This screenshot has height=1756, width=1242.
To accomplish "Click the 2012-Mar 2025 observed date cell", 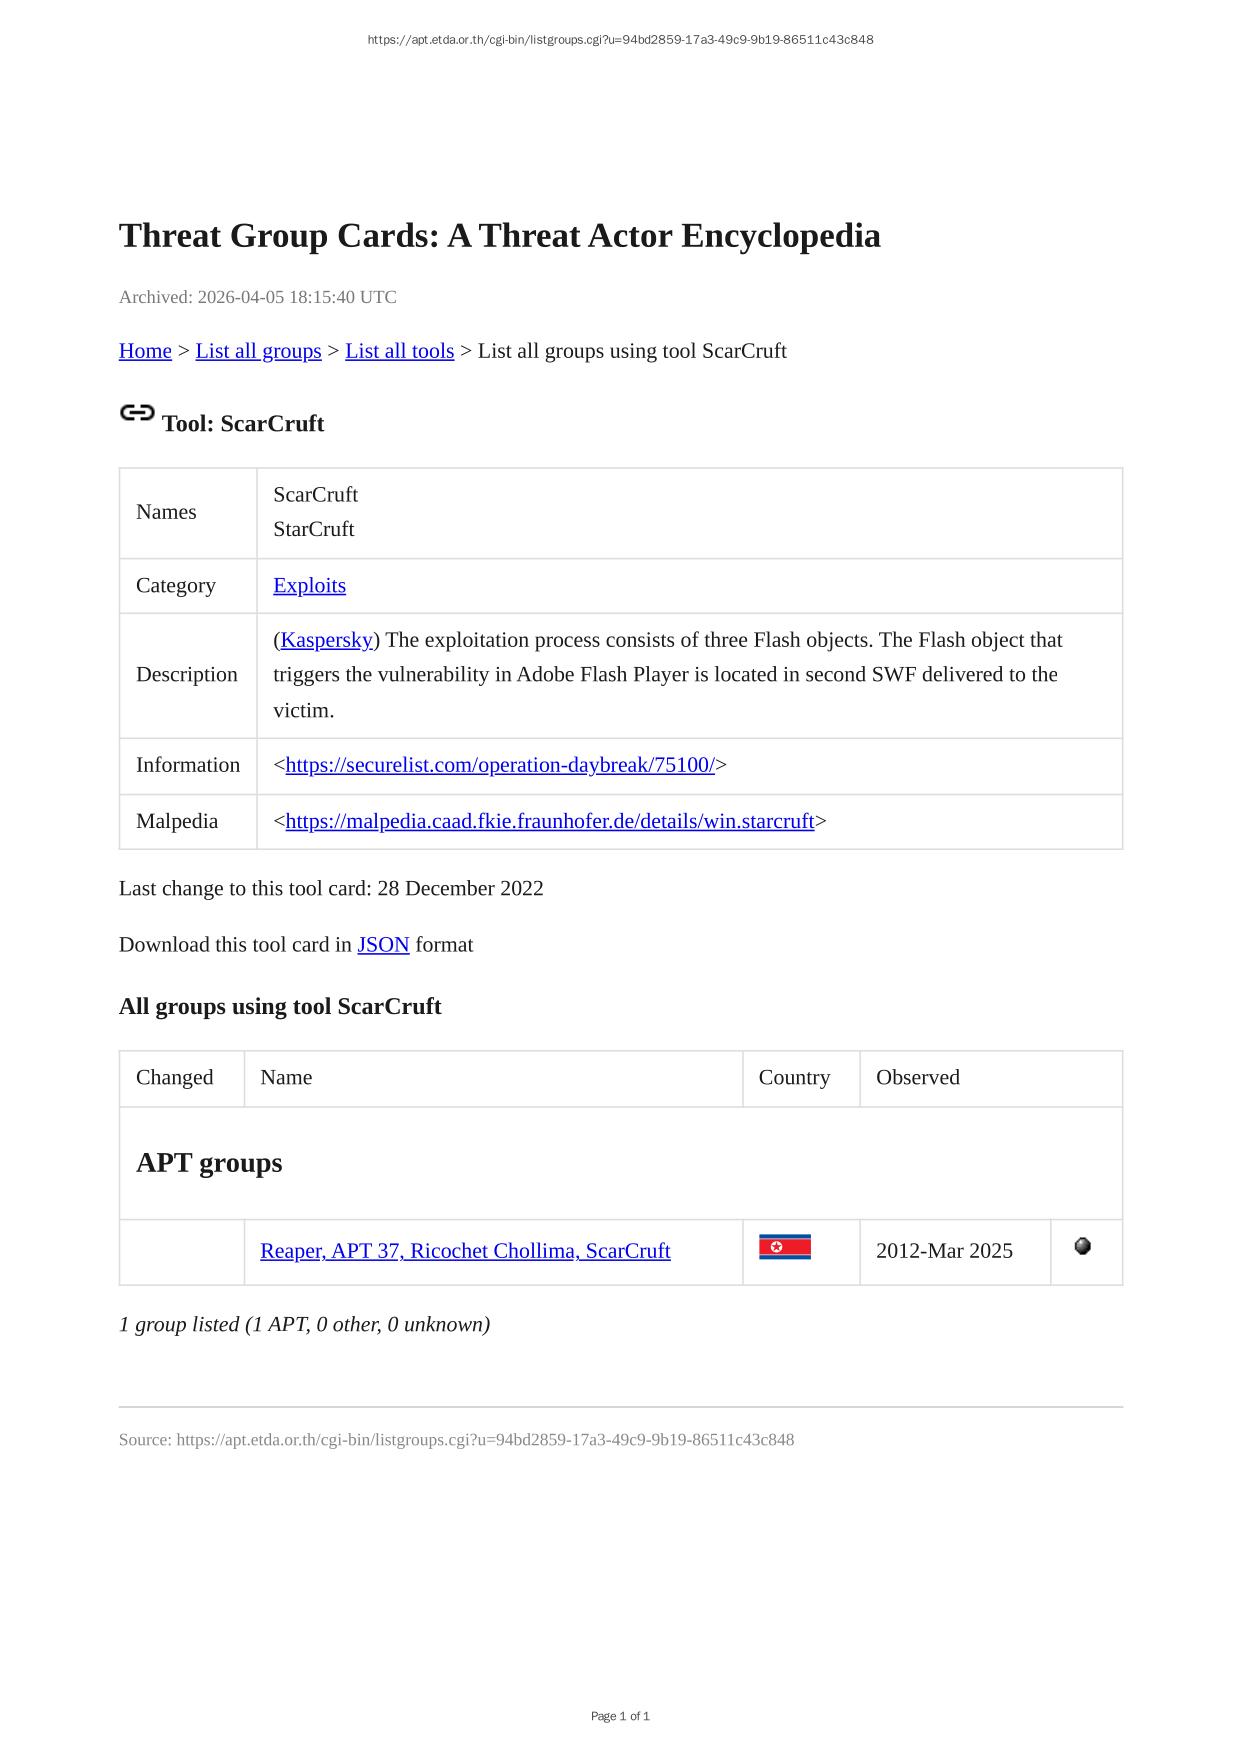I will pos(944,1251).
